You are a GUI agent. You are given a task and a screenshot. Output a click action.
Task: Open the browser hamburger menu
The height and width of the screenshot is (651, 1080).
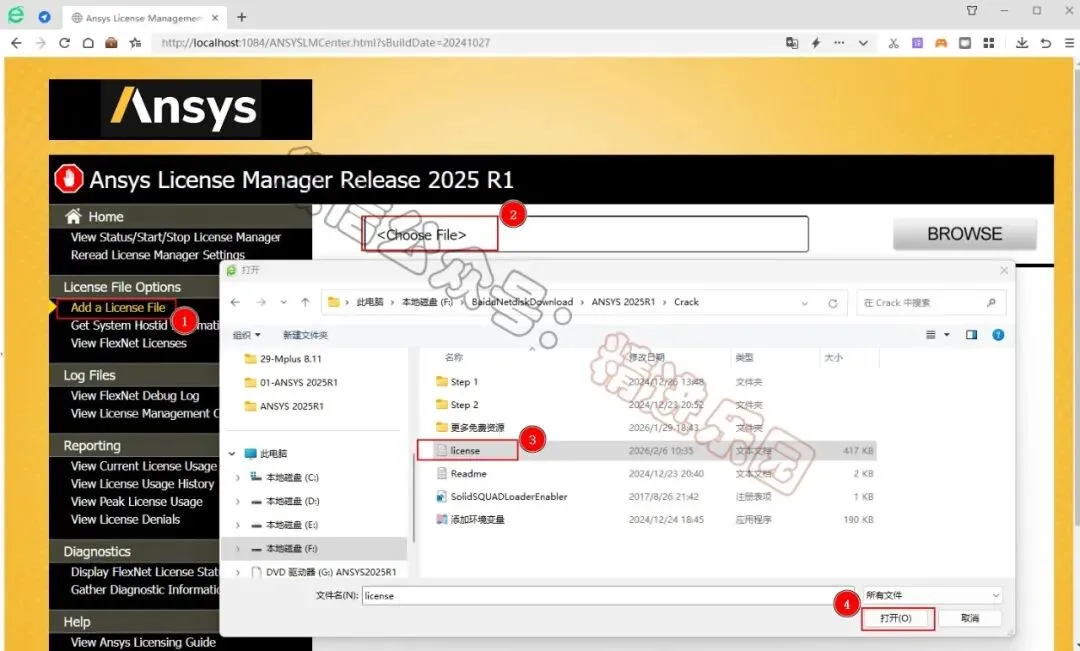[1069, 43]
